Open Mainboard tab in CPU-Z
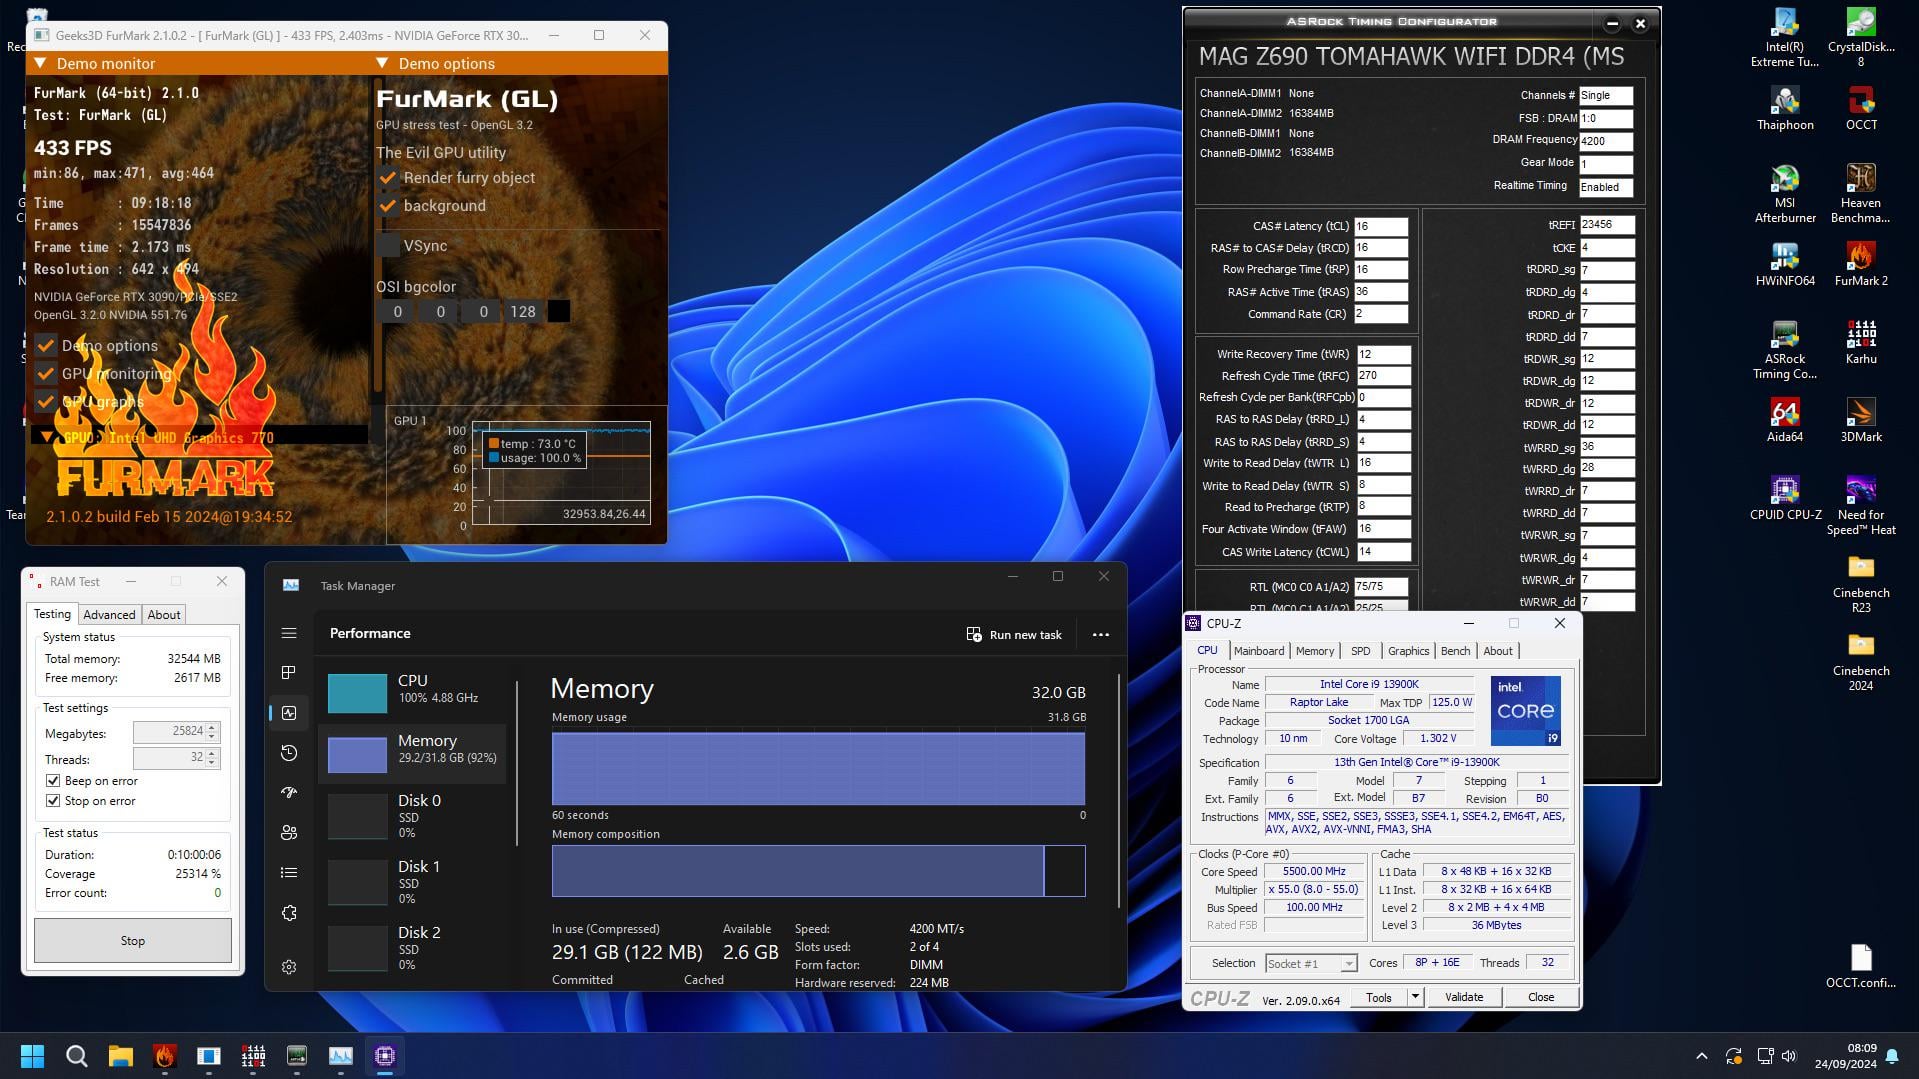 1258,651
